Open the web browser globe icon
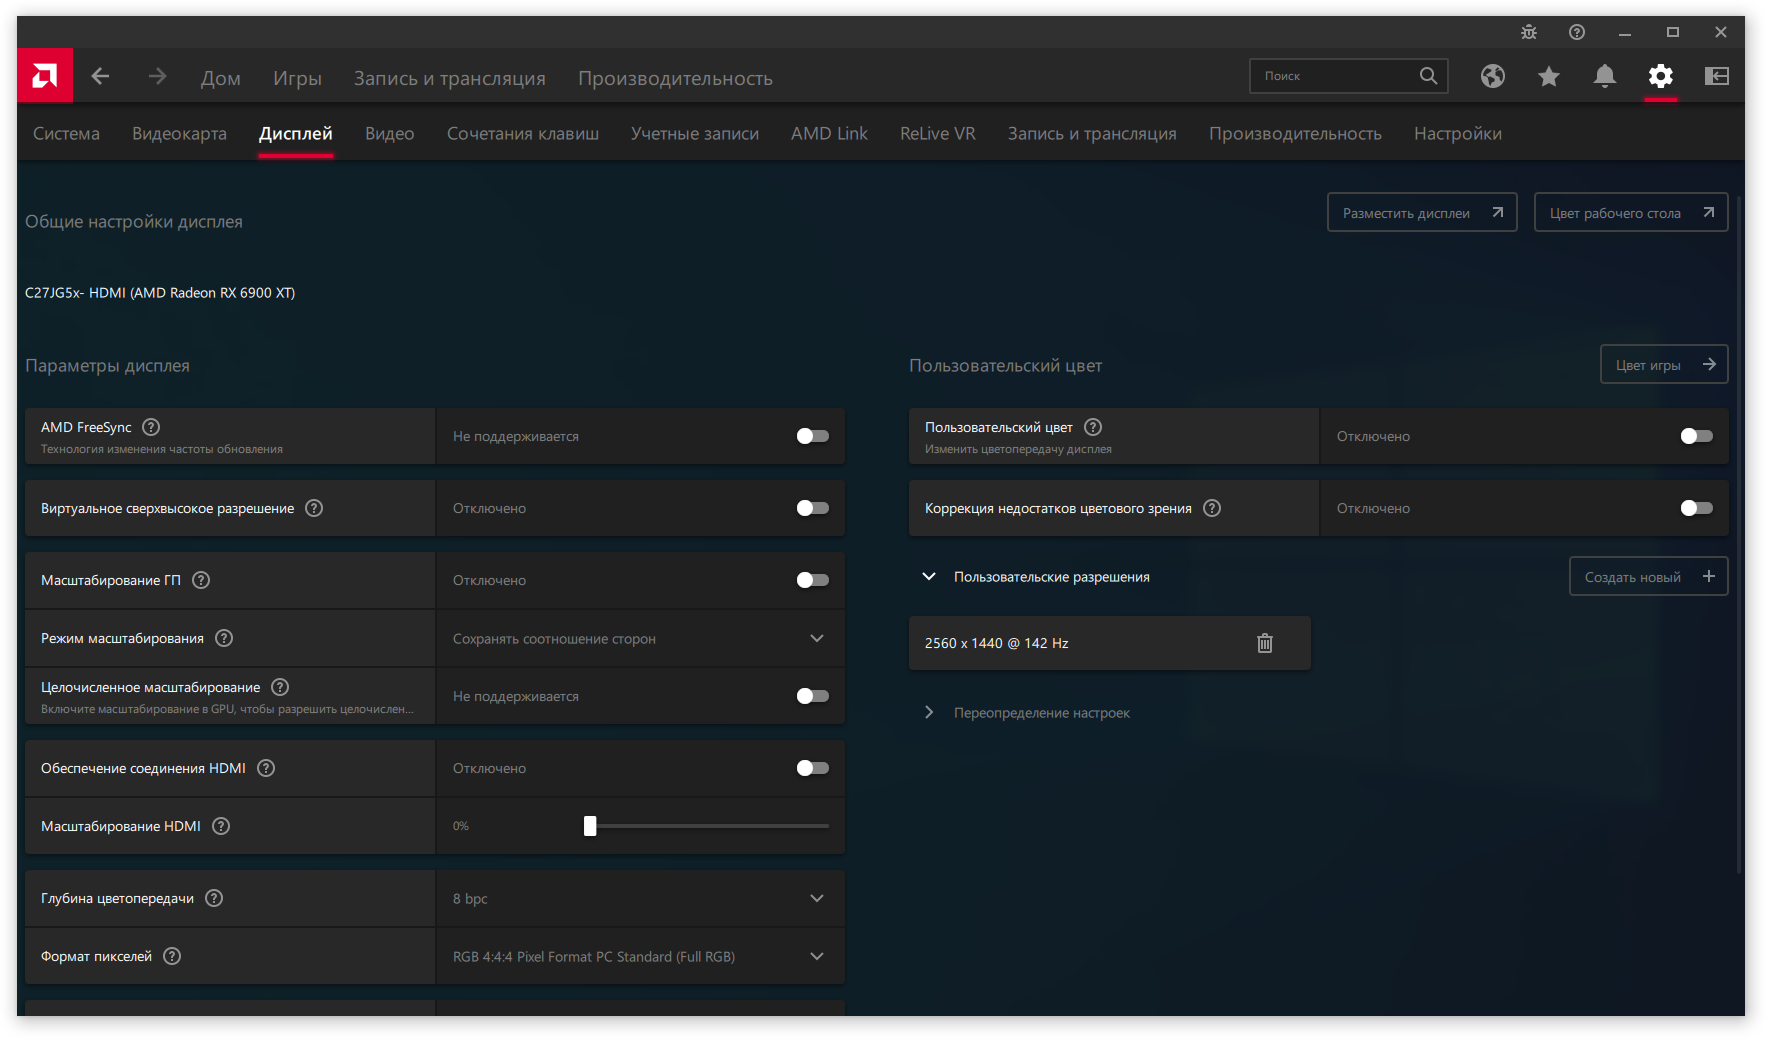The image size is (1766, 1038). pos(1493,76)
